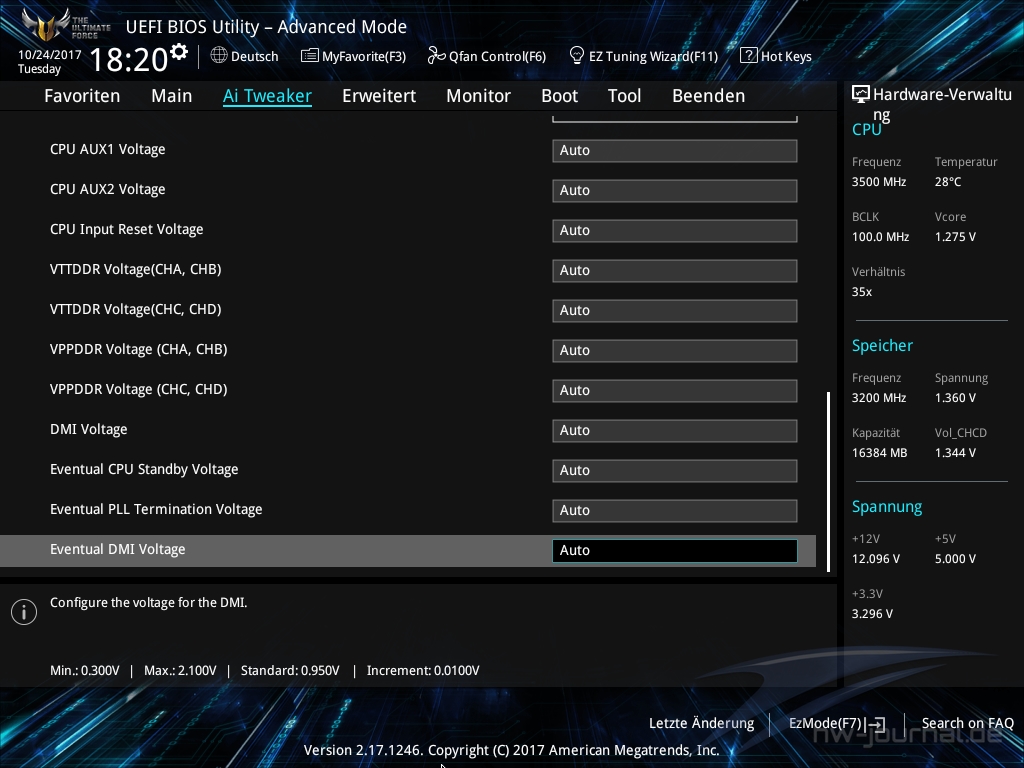The image size is (1024, 768).
Task: Click the globe language icon
Action: pos(219,56)
